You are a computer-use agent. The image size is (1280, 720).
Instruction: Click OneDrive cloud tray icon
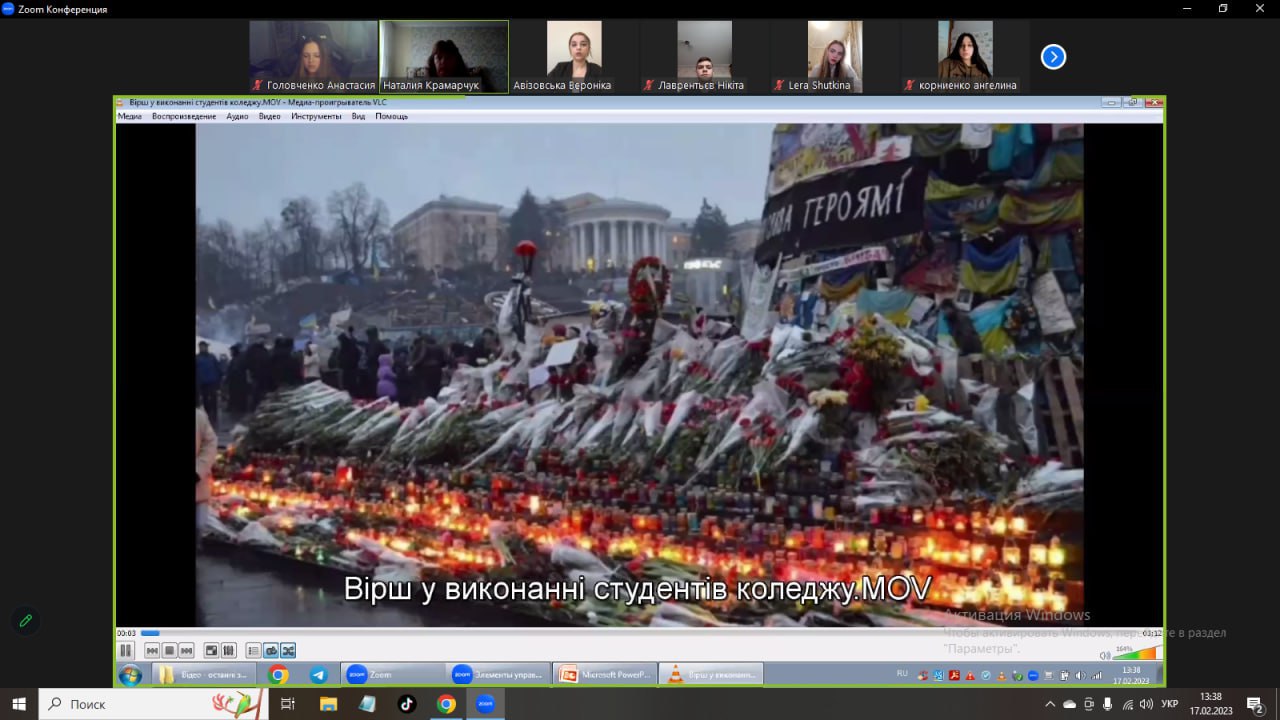[1070, 704]
